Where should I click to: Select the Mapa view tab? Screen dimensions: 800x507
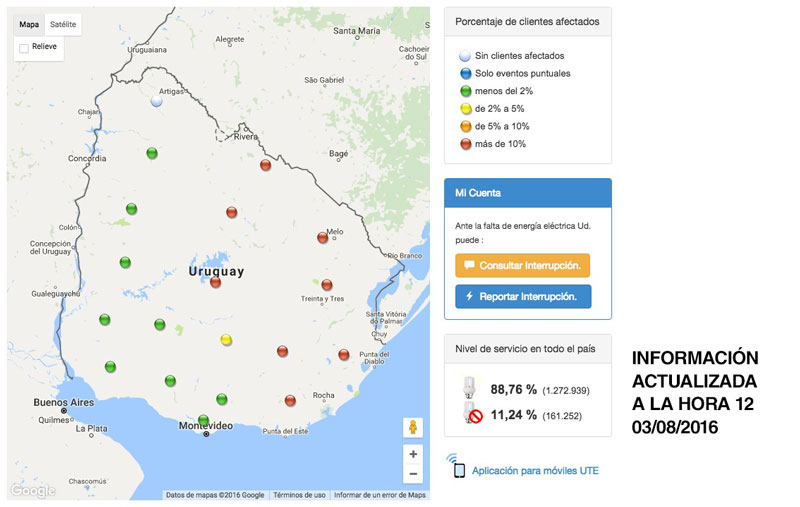coord(29,24)
